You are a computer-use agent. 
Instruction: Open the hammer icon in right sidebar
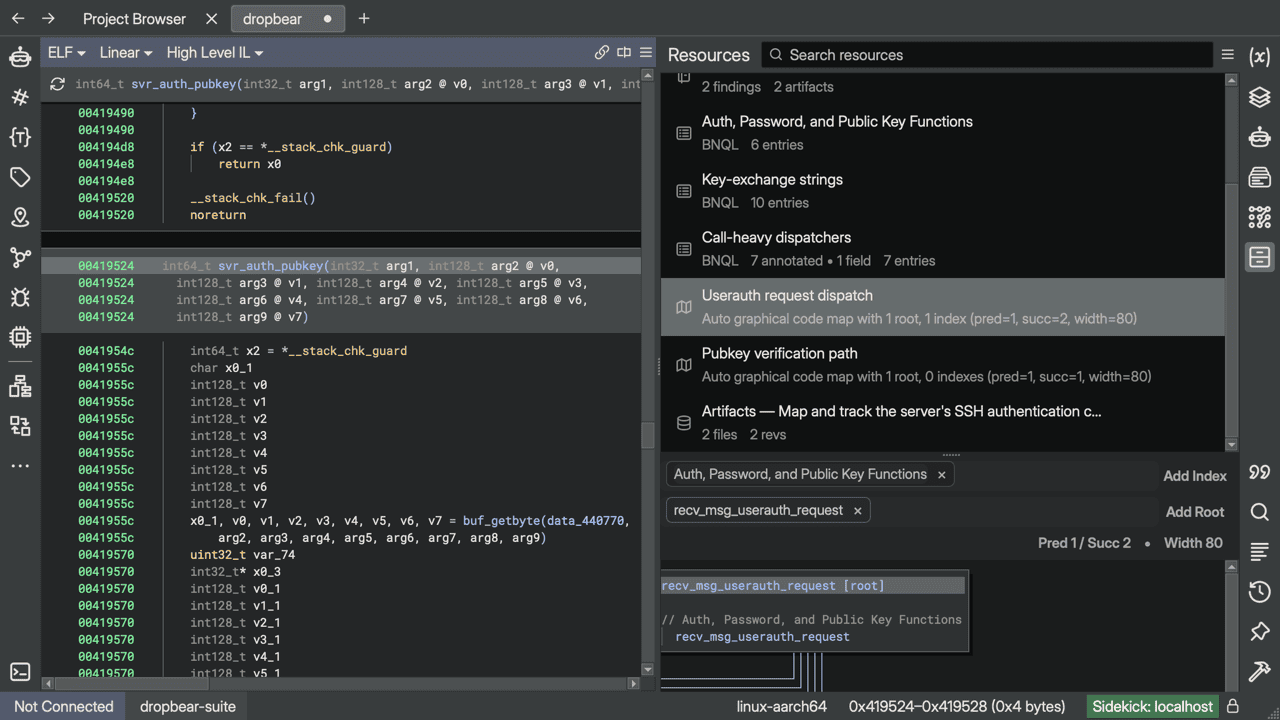pyautogui.click(x=1260, y=672)
